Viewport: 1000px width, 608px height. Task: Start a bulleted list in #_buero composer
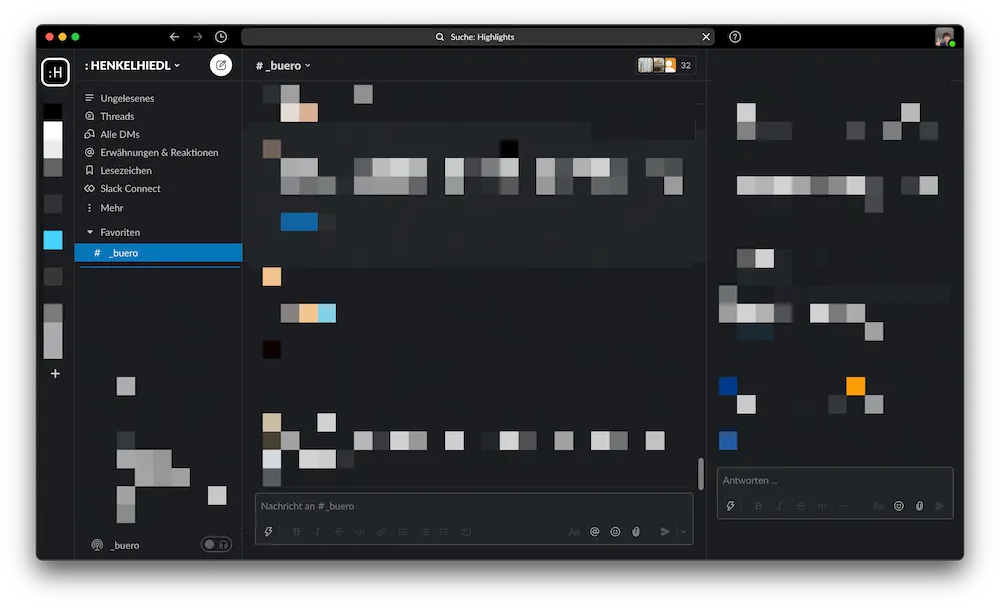pos(424,531)
